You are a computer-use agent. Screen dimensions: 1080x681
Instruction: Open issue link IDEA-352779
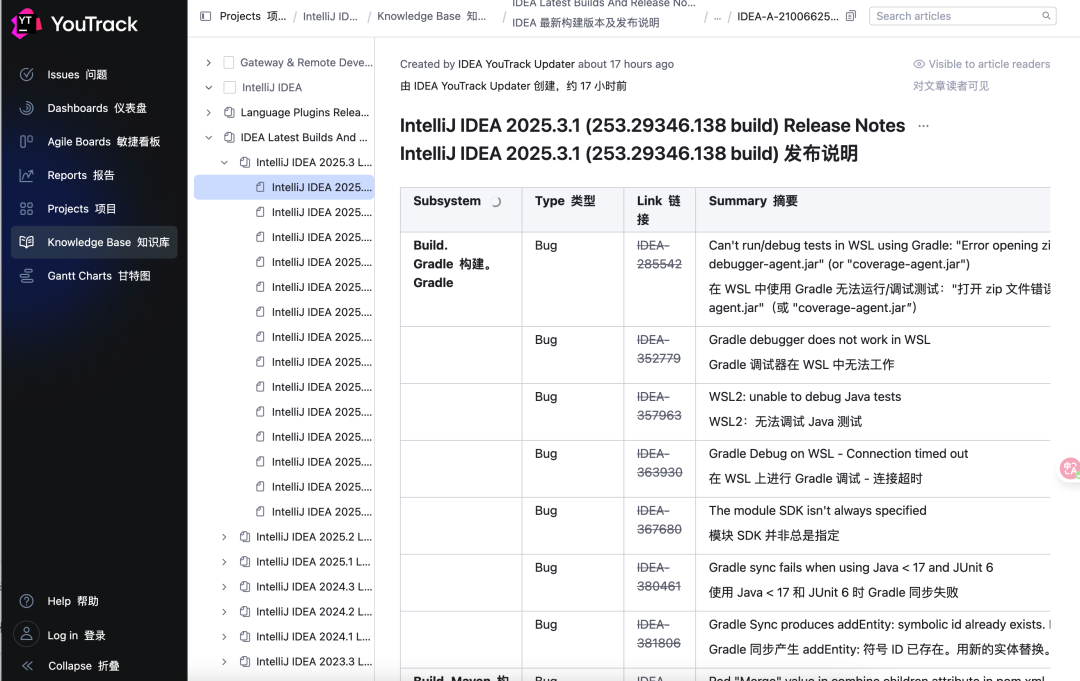[x=659, y=349]
